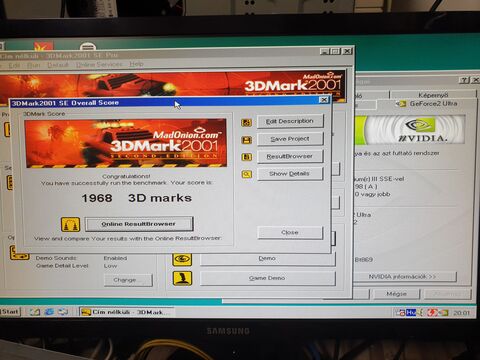Open the Edit menu in 3DMark
Viewport: 480px width, 360px height.
pyautogui.click(x=14, y=65)
